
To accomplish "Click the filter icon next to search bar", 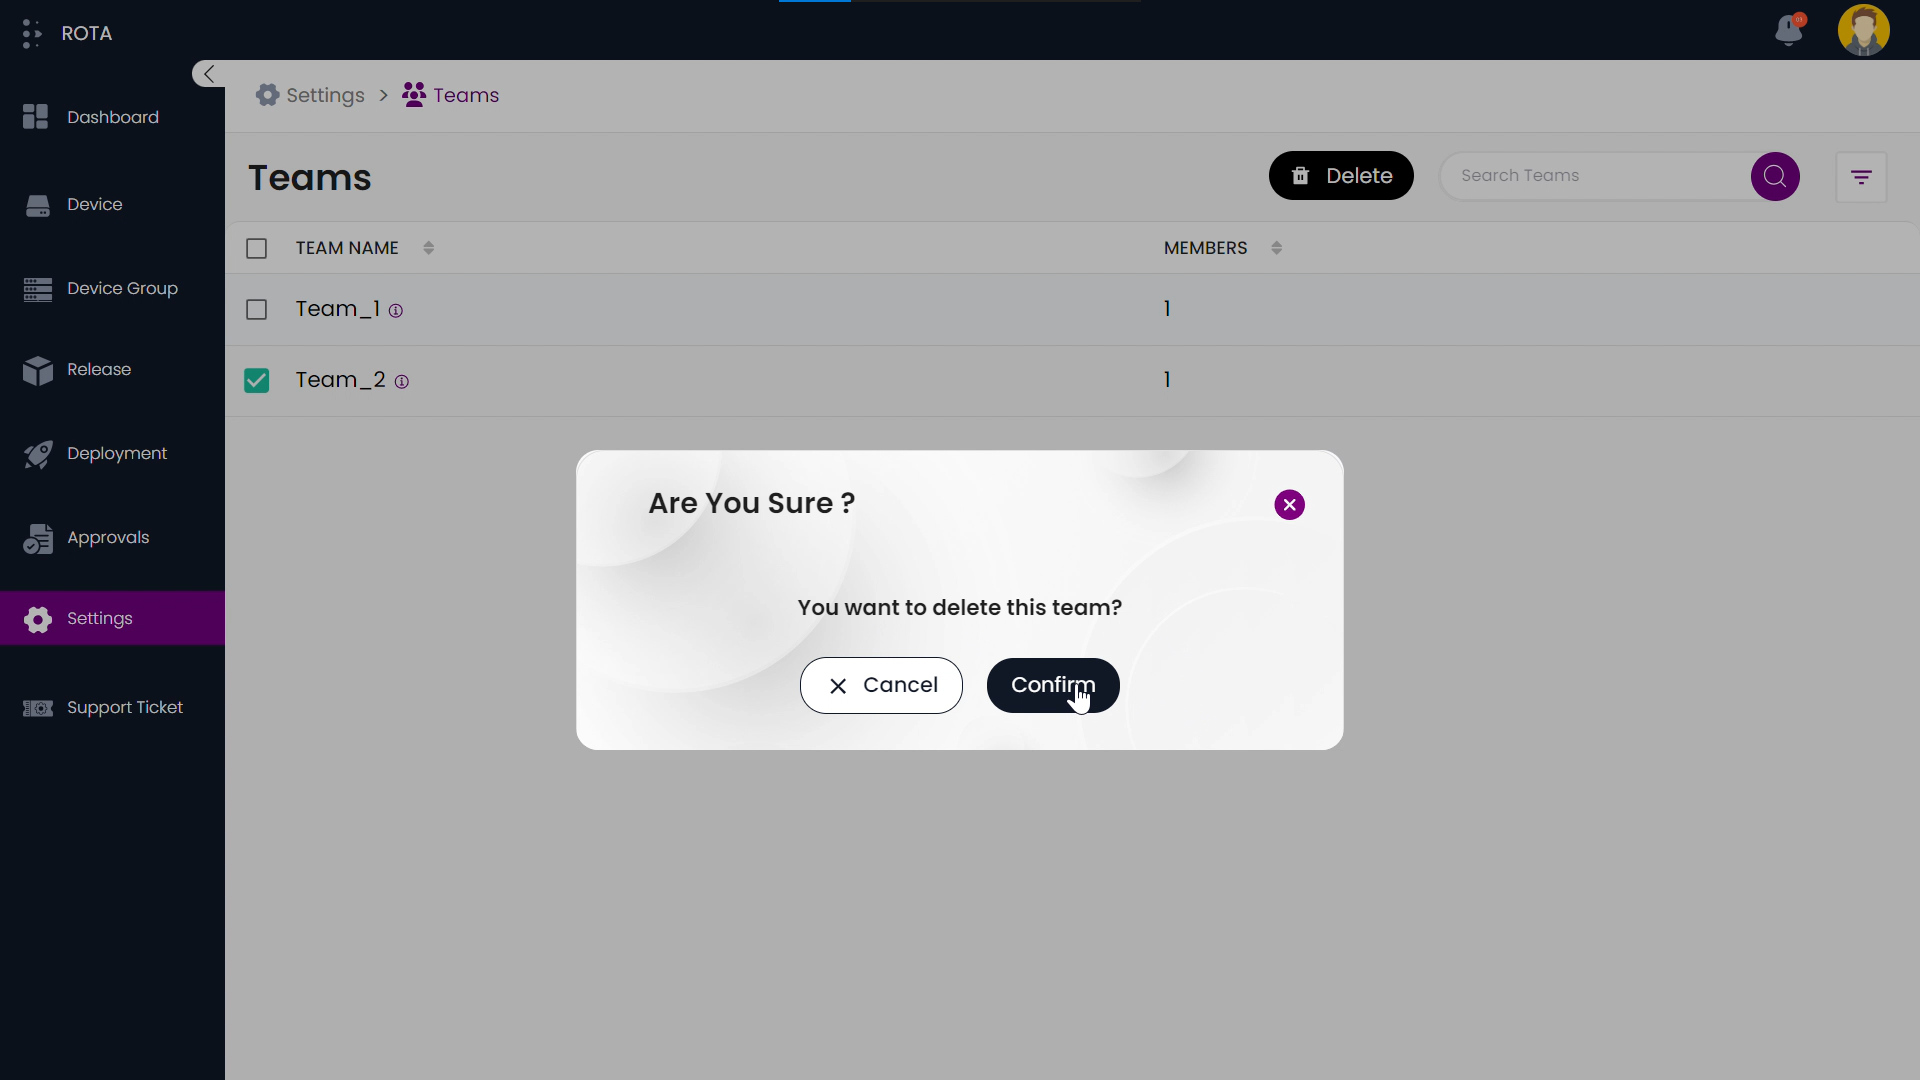I will (x=1861, y=177).
